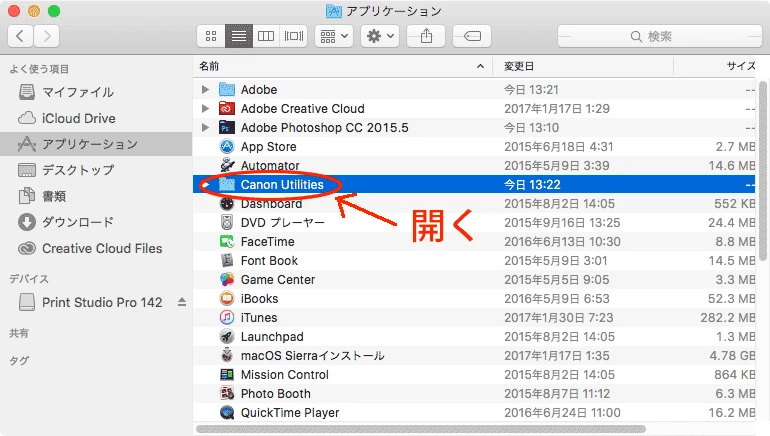Select the Mission Control name text

coord(285,375)
